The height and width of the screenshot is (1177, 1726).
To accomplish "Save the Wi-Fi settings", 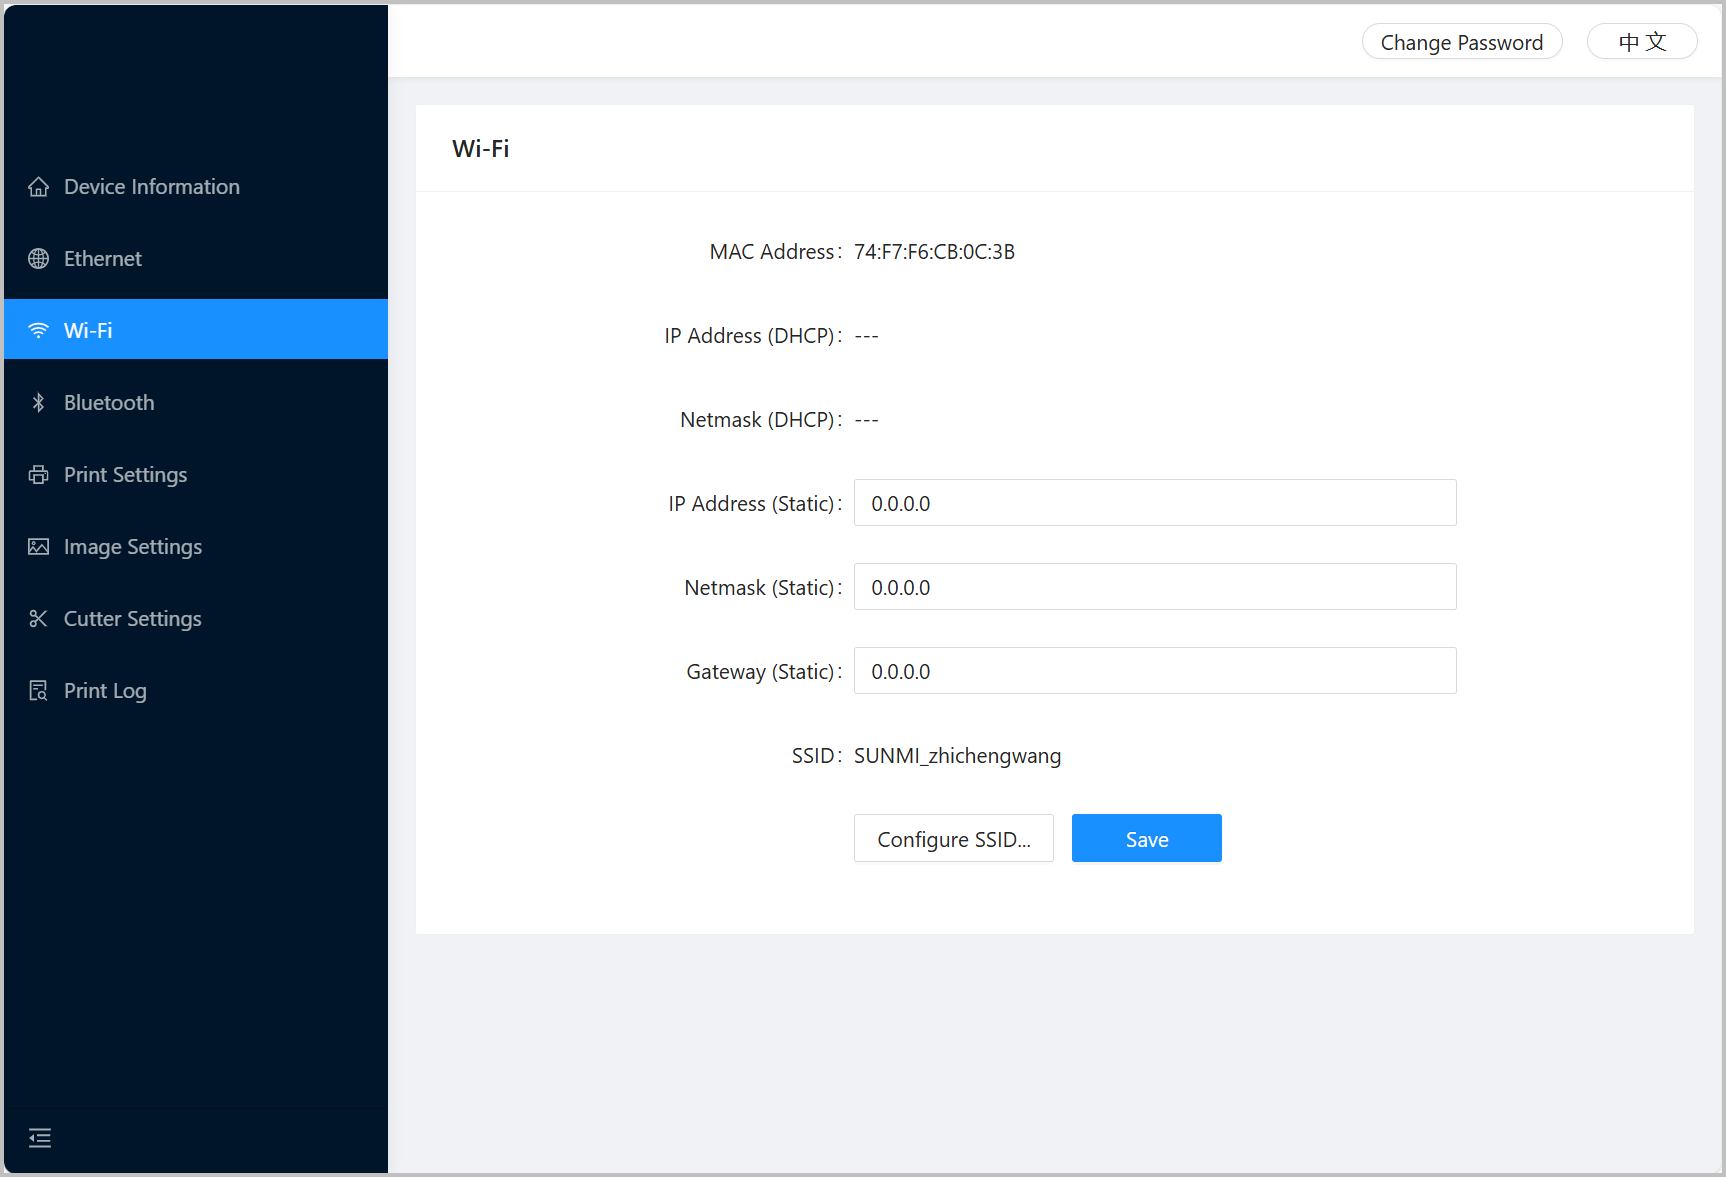I will click(x=1146, y=839).
